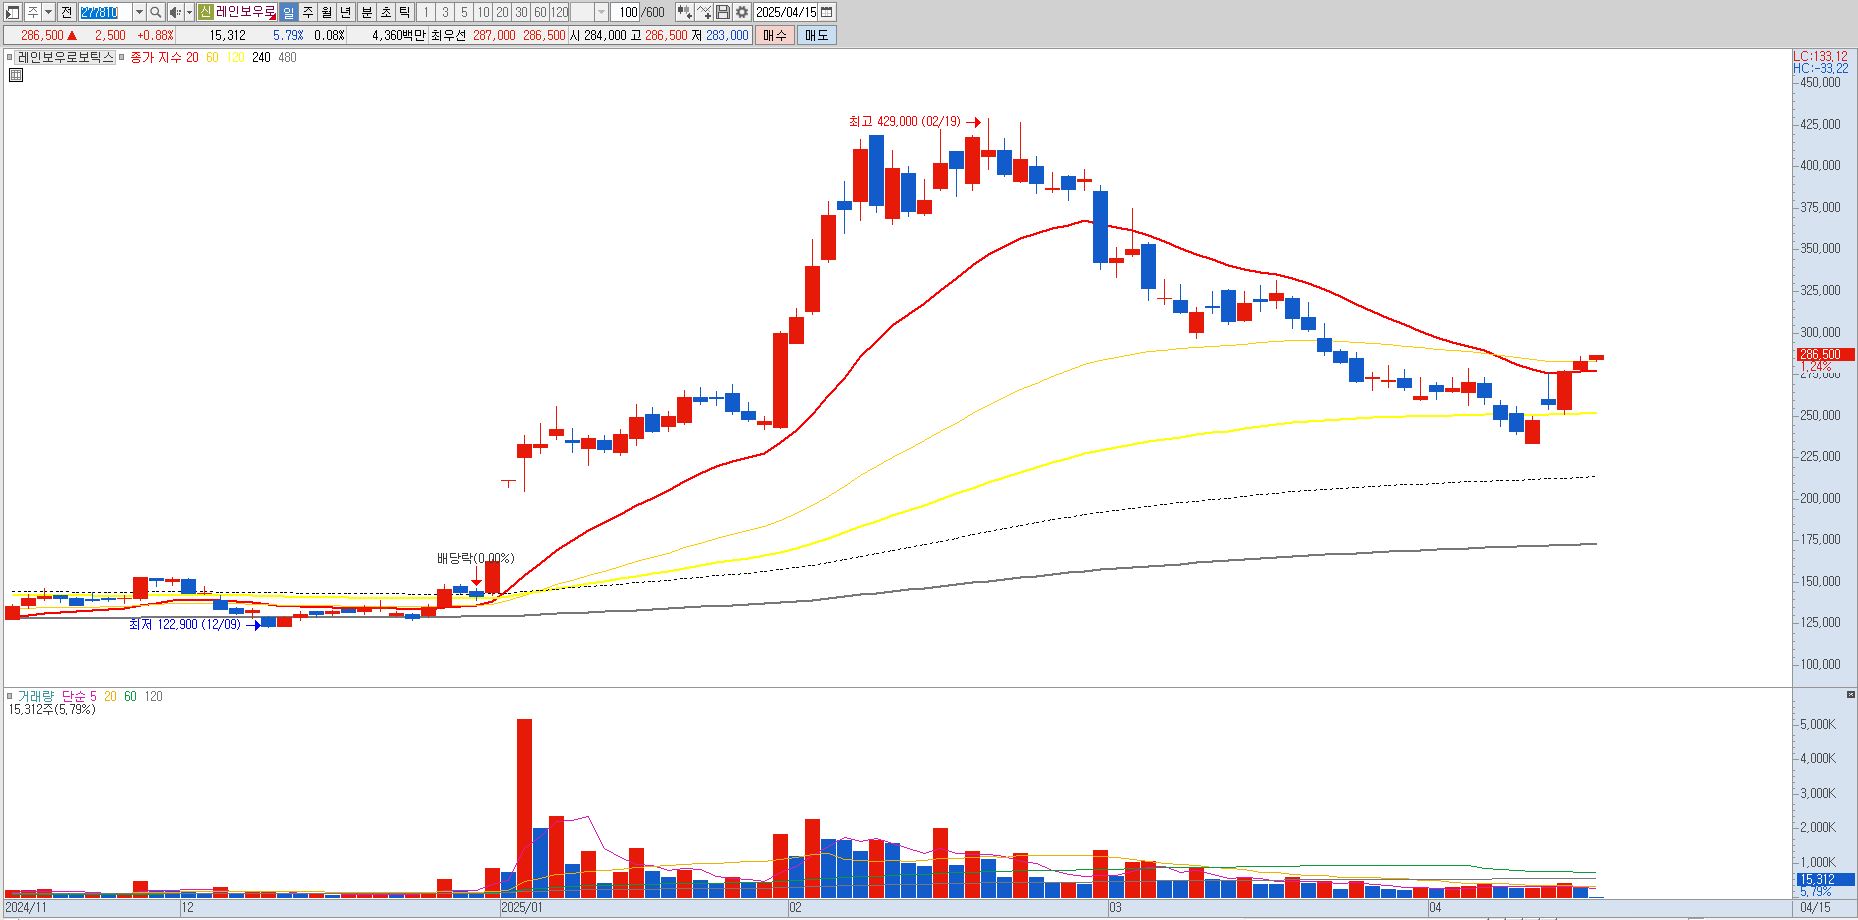Open chart settings gear icon

[x=742, y=12]
